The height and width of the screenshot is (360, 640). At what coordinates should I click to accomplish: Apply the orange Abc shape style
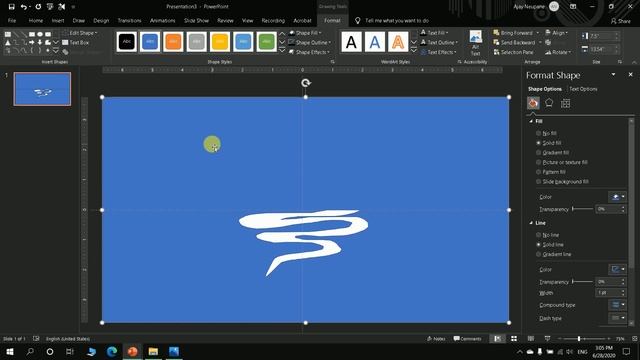coord(173,42)
